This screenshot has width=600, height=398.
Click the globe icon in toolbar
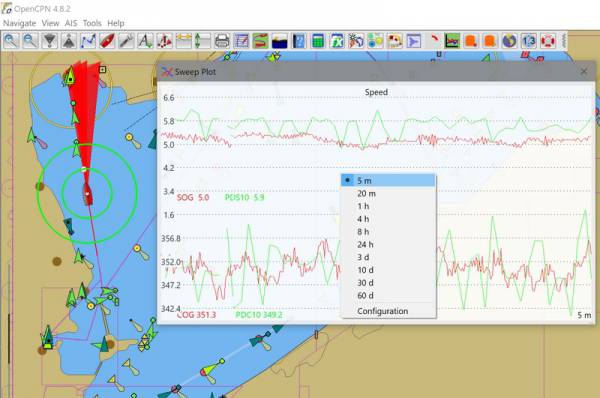(509, 41)
